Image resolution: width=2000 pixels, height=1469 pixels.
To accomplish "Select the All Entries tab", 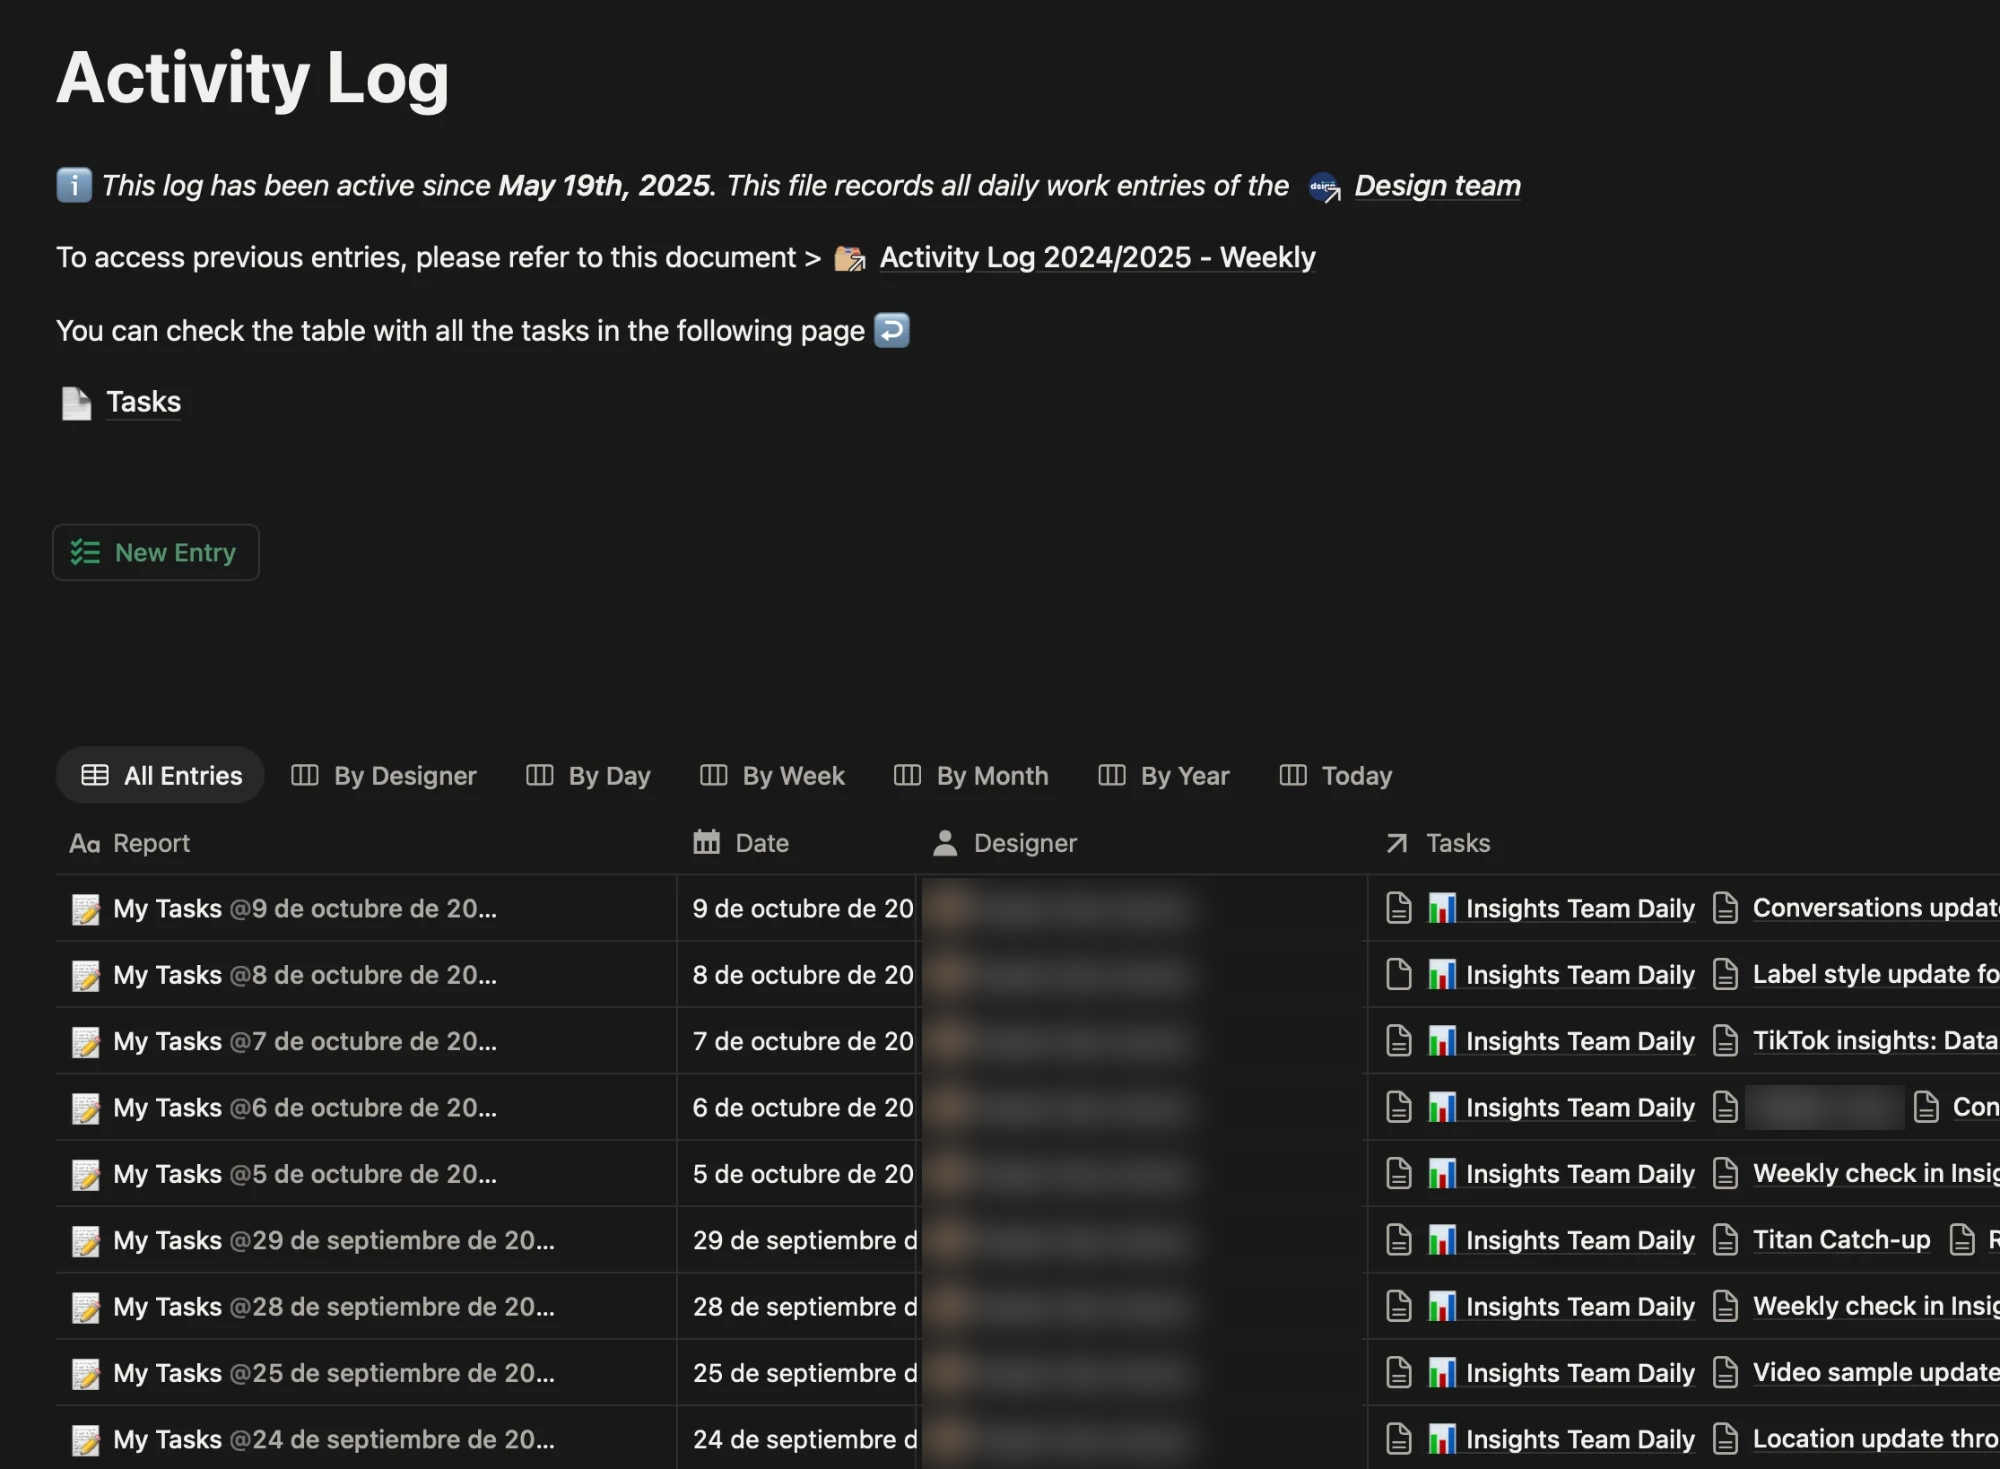I will tap(160, 775).
